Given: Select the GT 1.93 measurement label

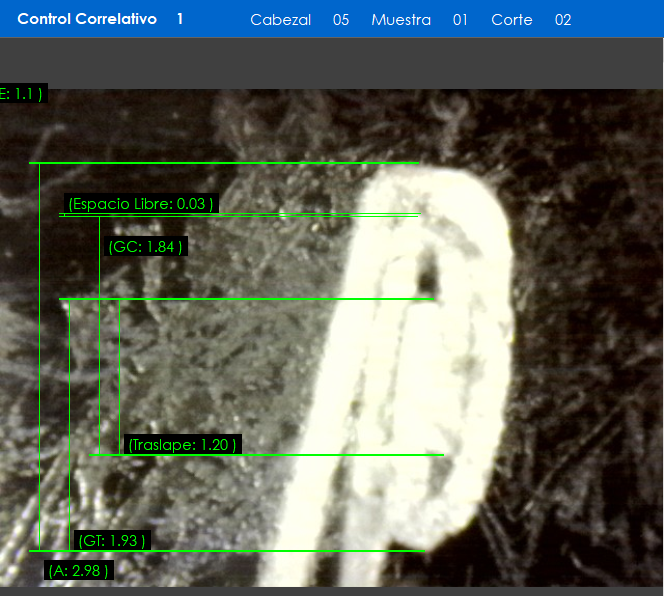Looking at the screenshot, I should 111,541.
